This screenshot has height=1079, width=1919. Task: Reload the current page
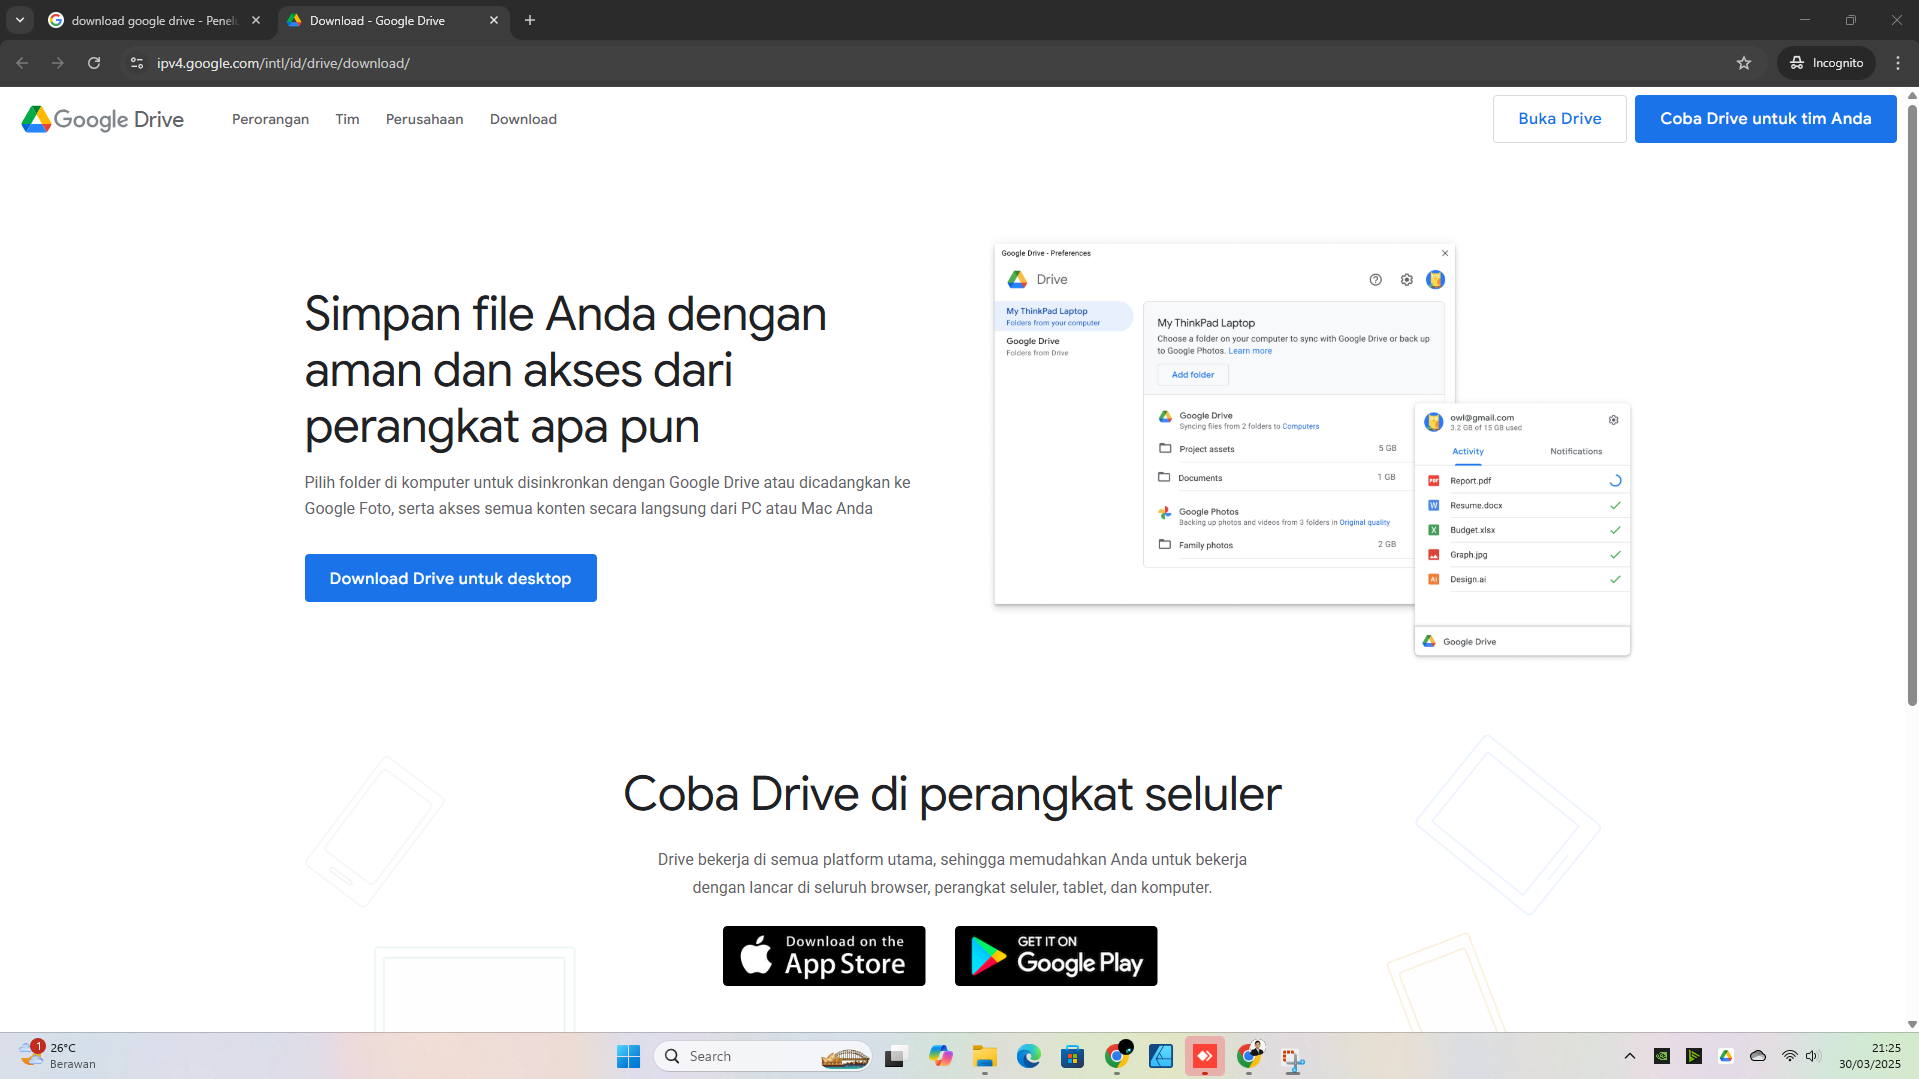[x=94, y=63]
